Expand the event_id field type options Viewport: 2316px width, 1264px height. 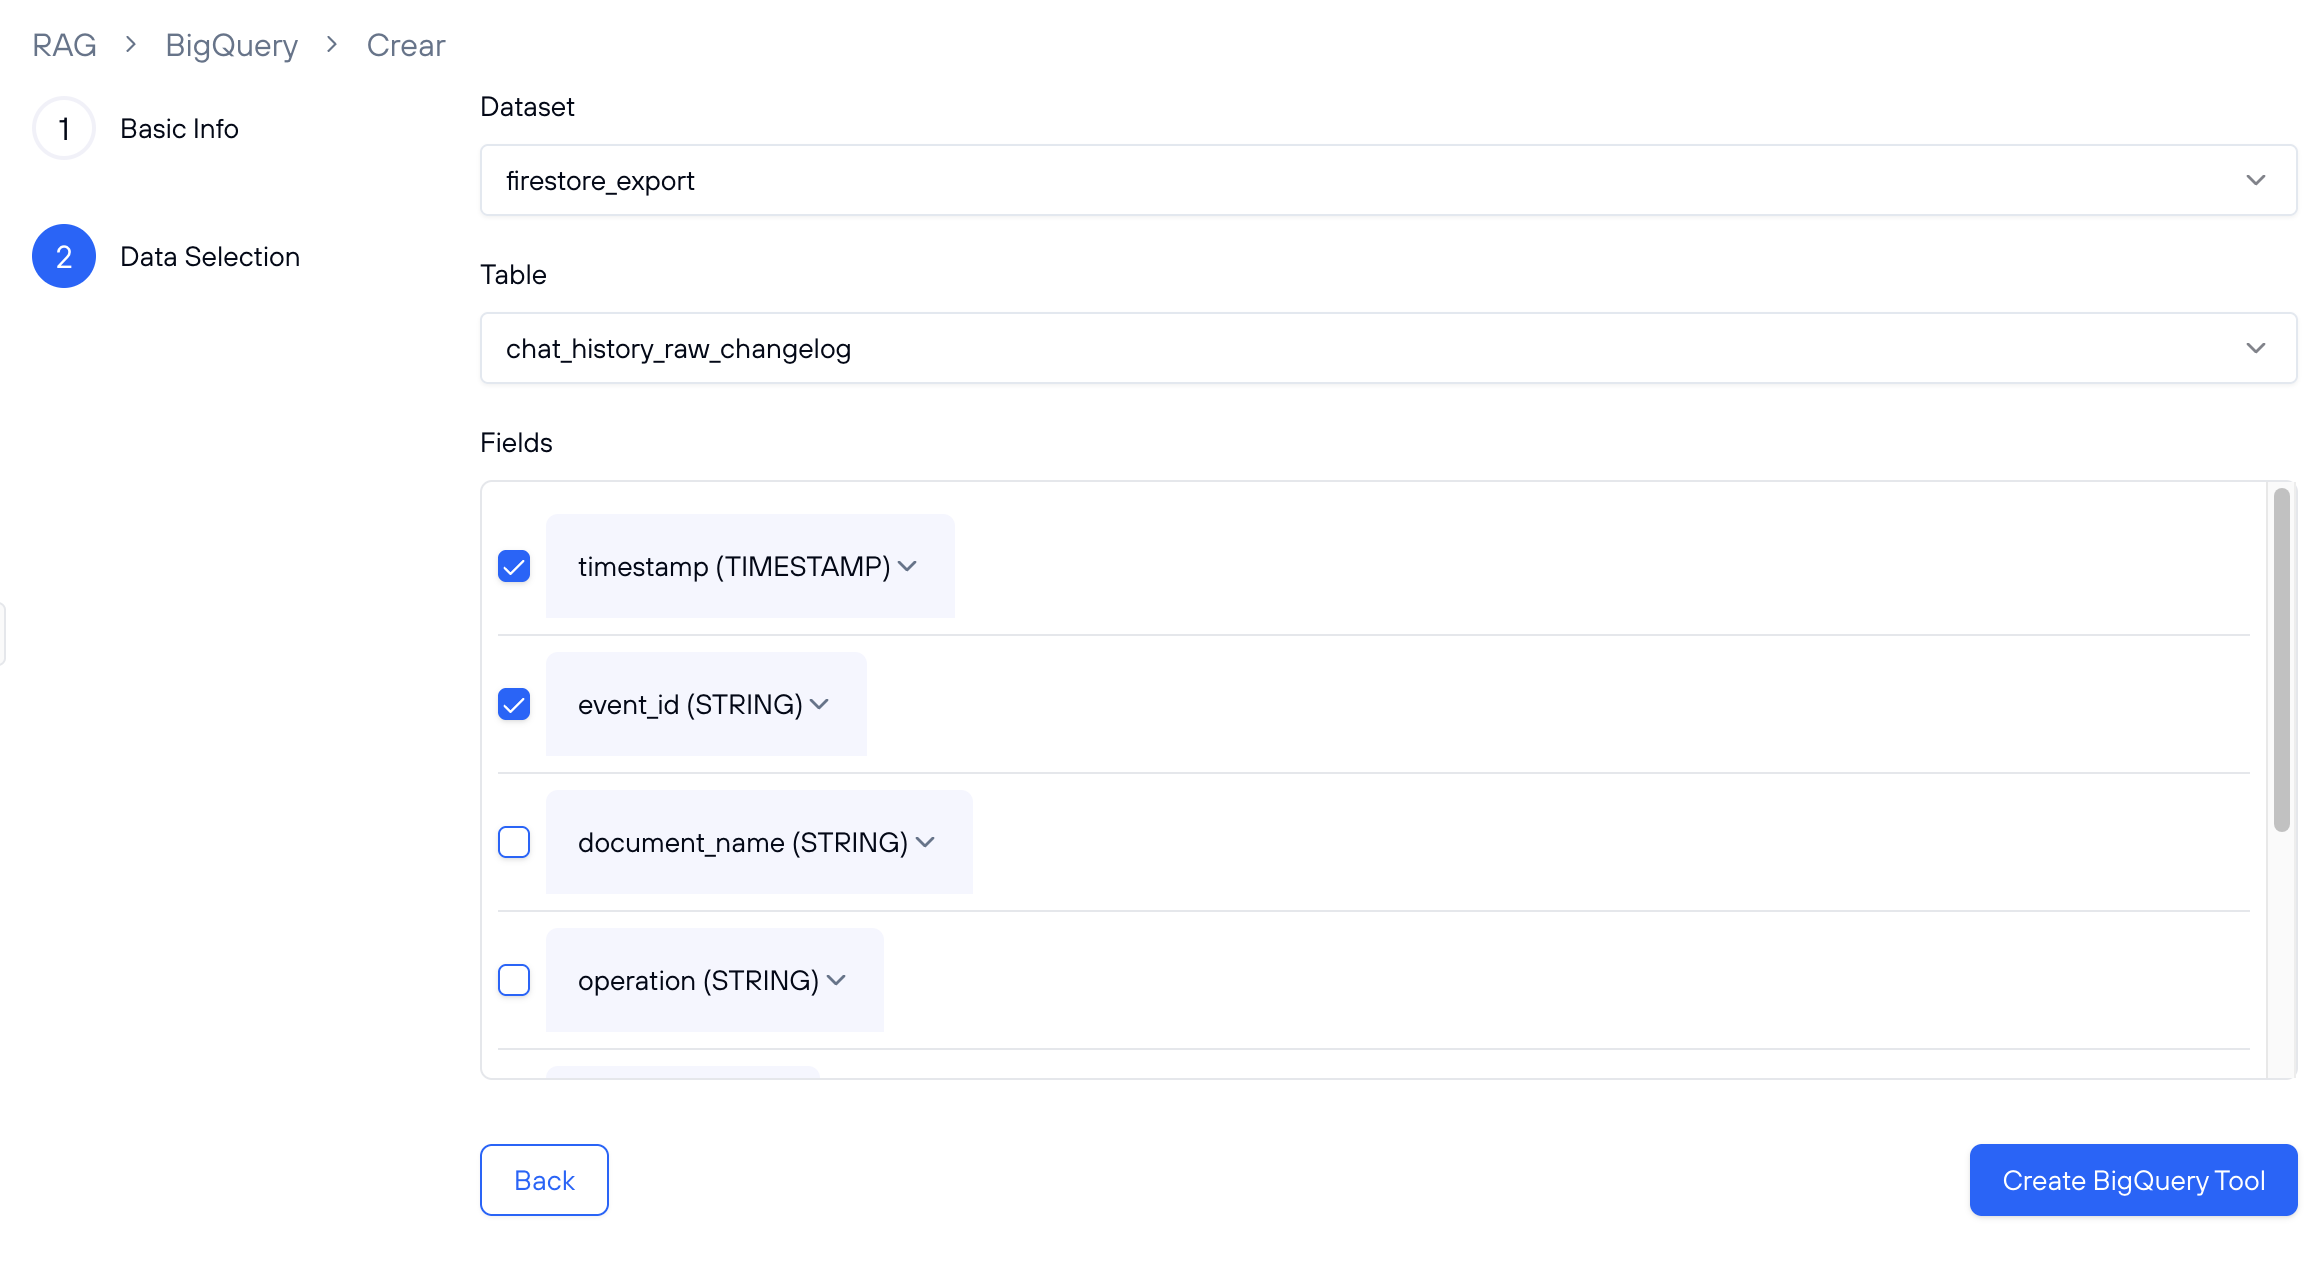[x=820, y=704]
